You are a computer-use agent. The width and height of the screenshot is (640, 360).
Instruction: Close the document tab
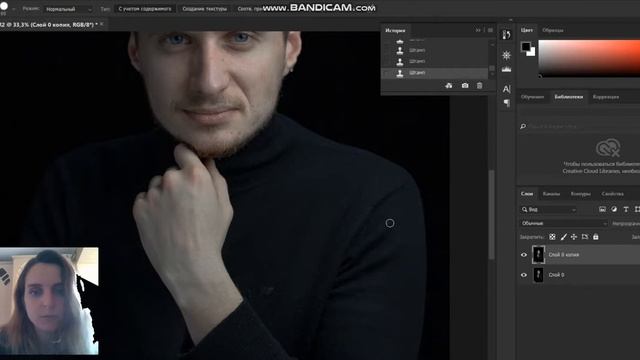101,24
